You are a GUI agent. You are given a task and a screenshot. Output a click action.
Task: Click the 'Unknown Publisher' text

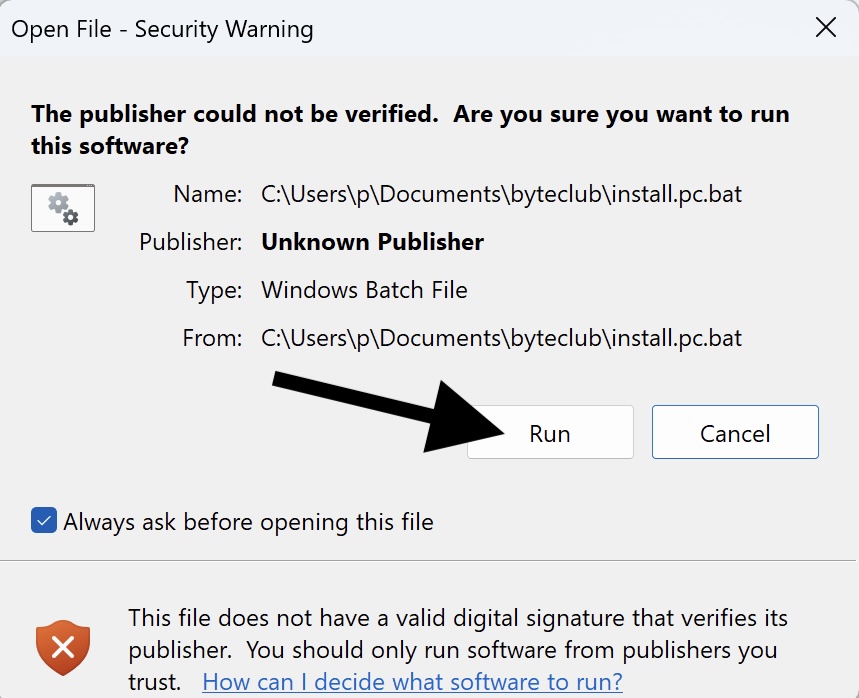click(x=372, y=242)
